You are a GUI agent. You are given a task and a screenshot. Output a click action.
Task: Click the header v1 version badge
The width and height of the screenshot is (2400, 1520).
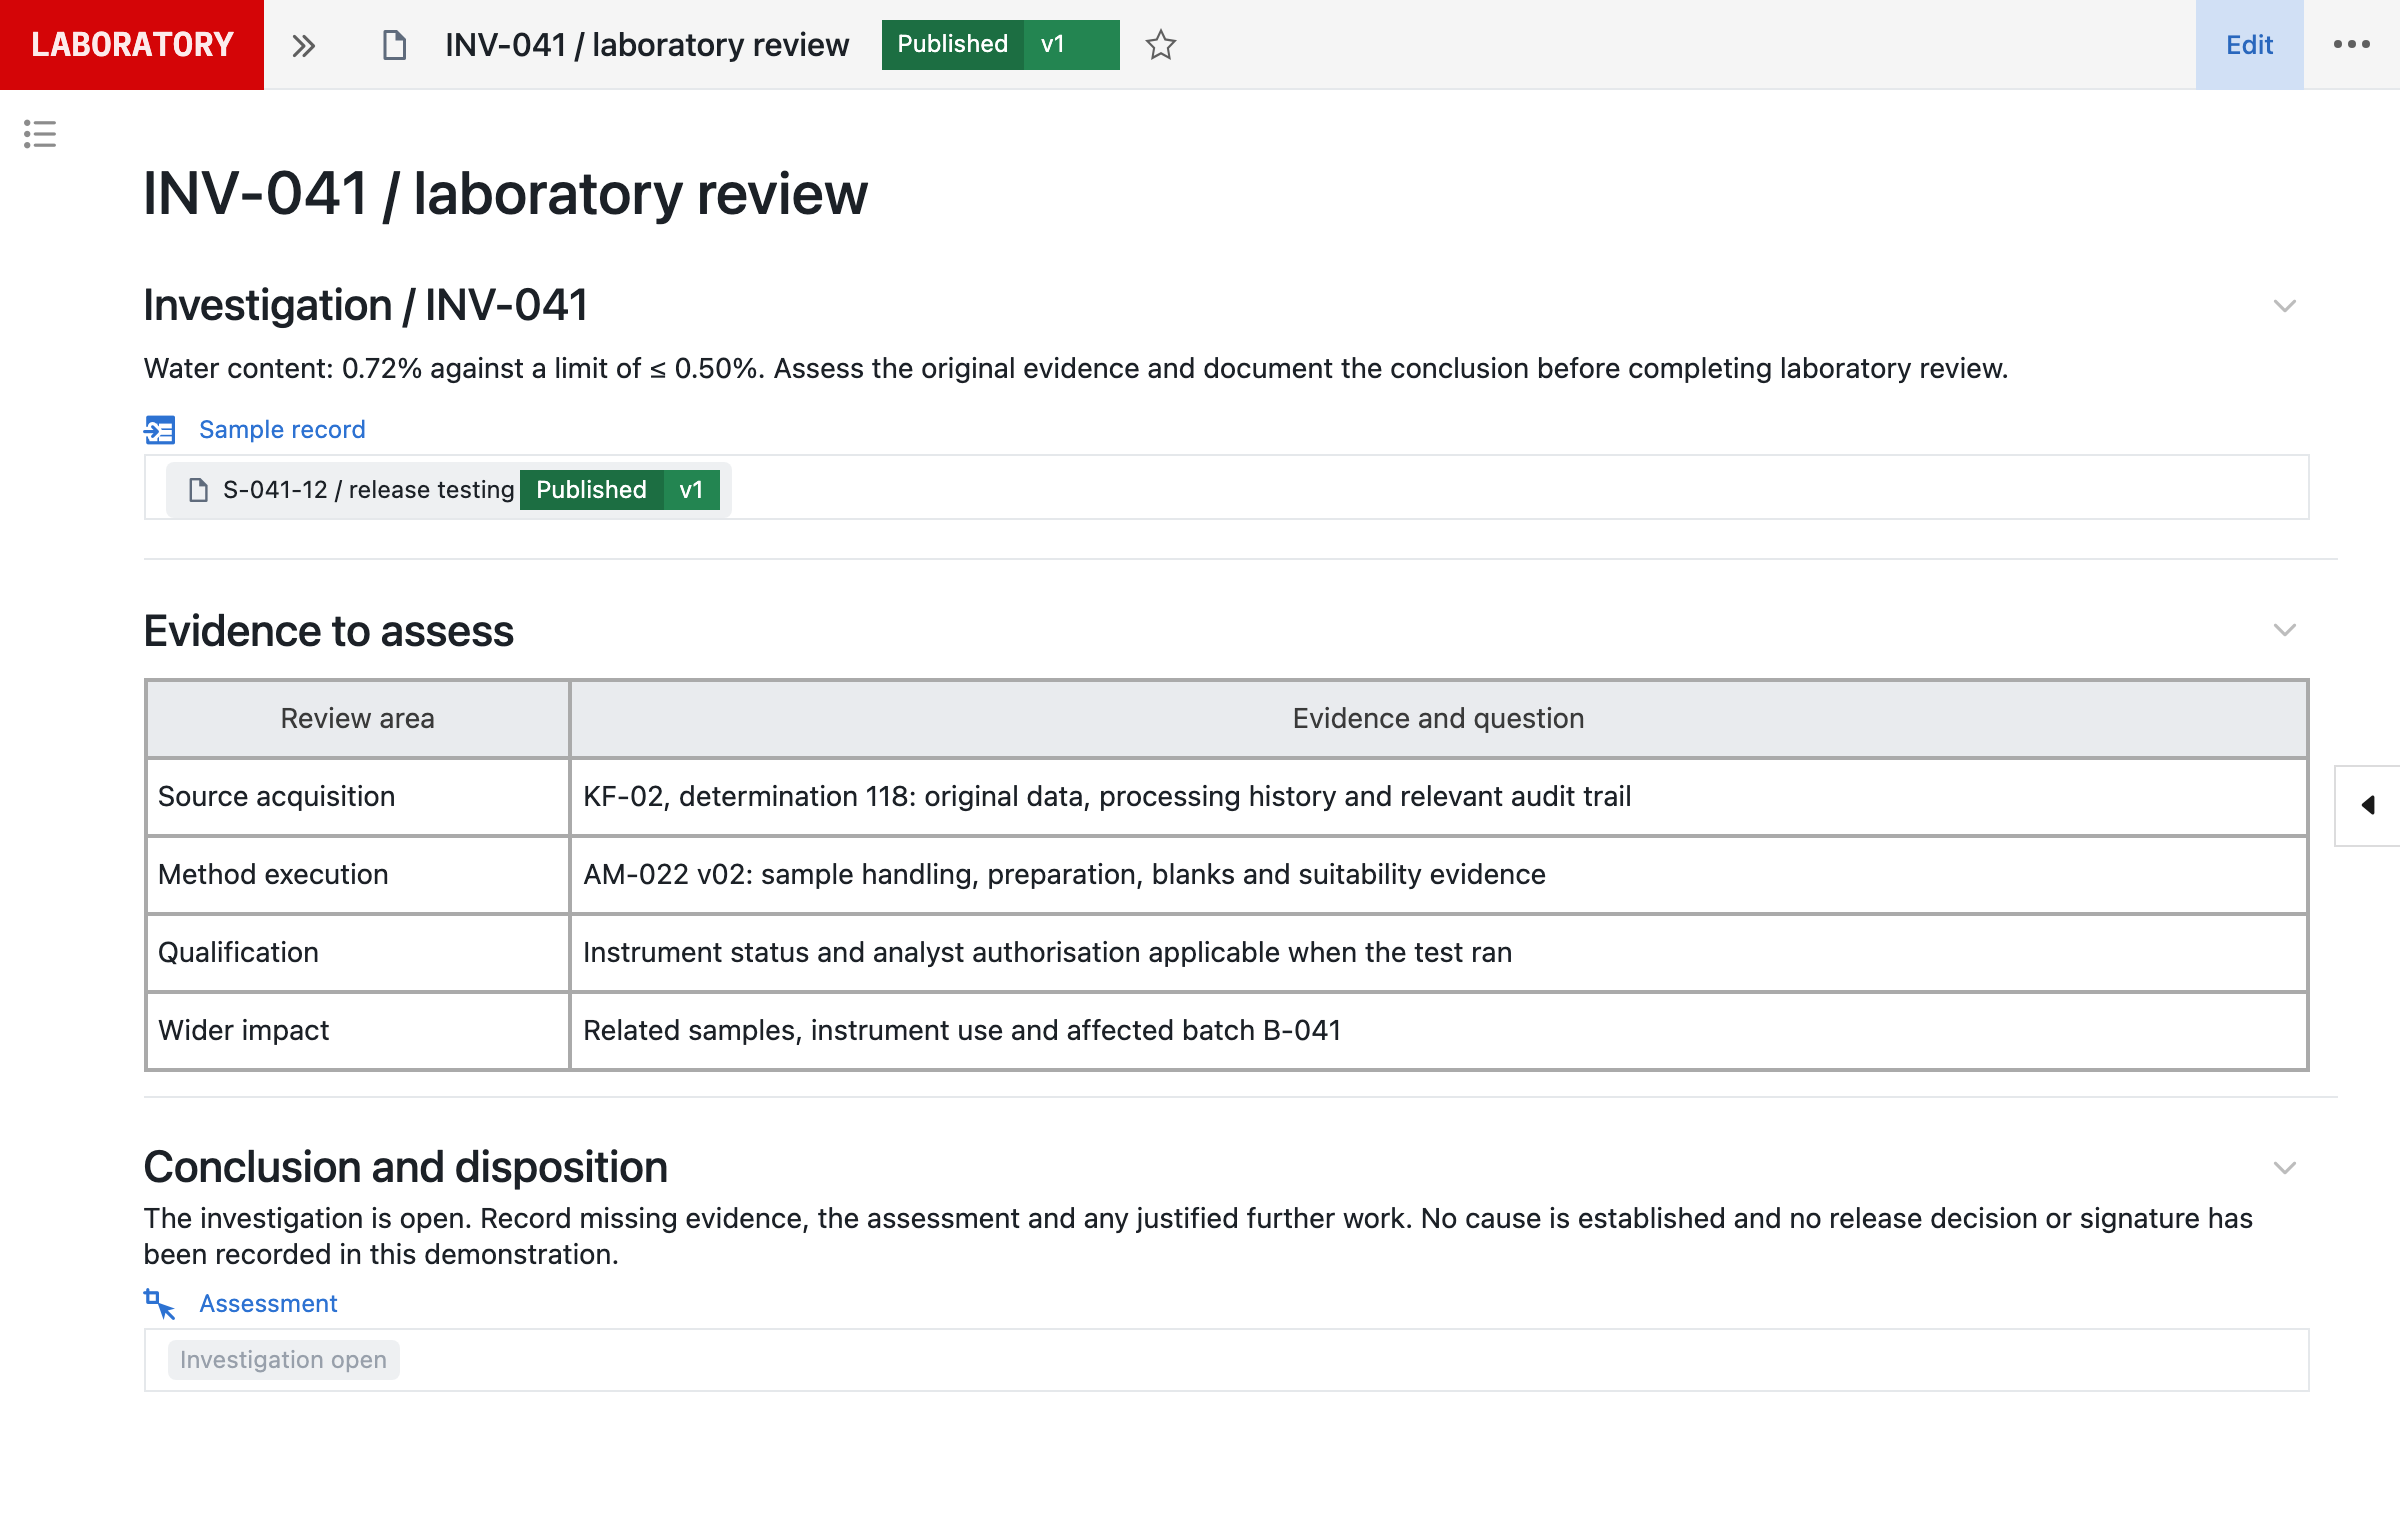pyautogui.click(x=1071, y=45)
